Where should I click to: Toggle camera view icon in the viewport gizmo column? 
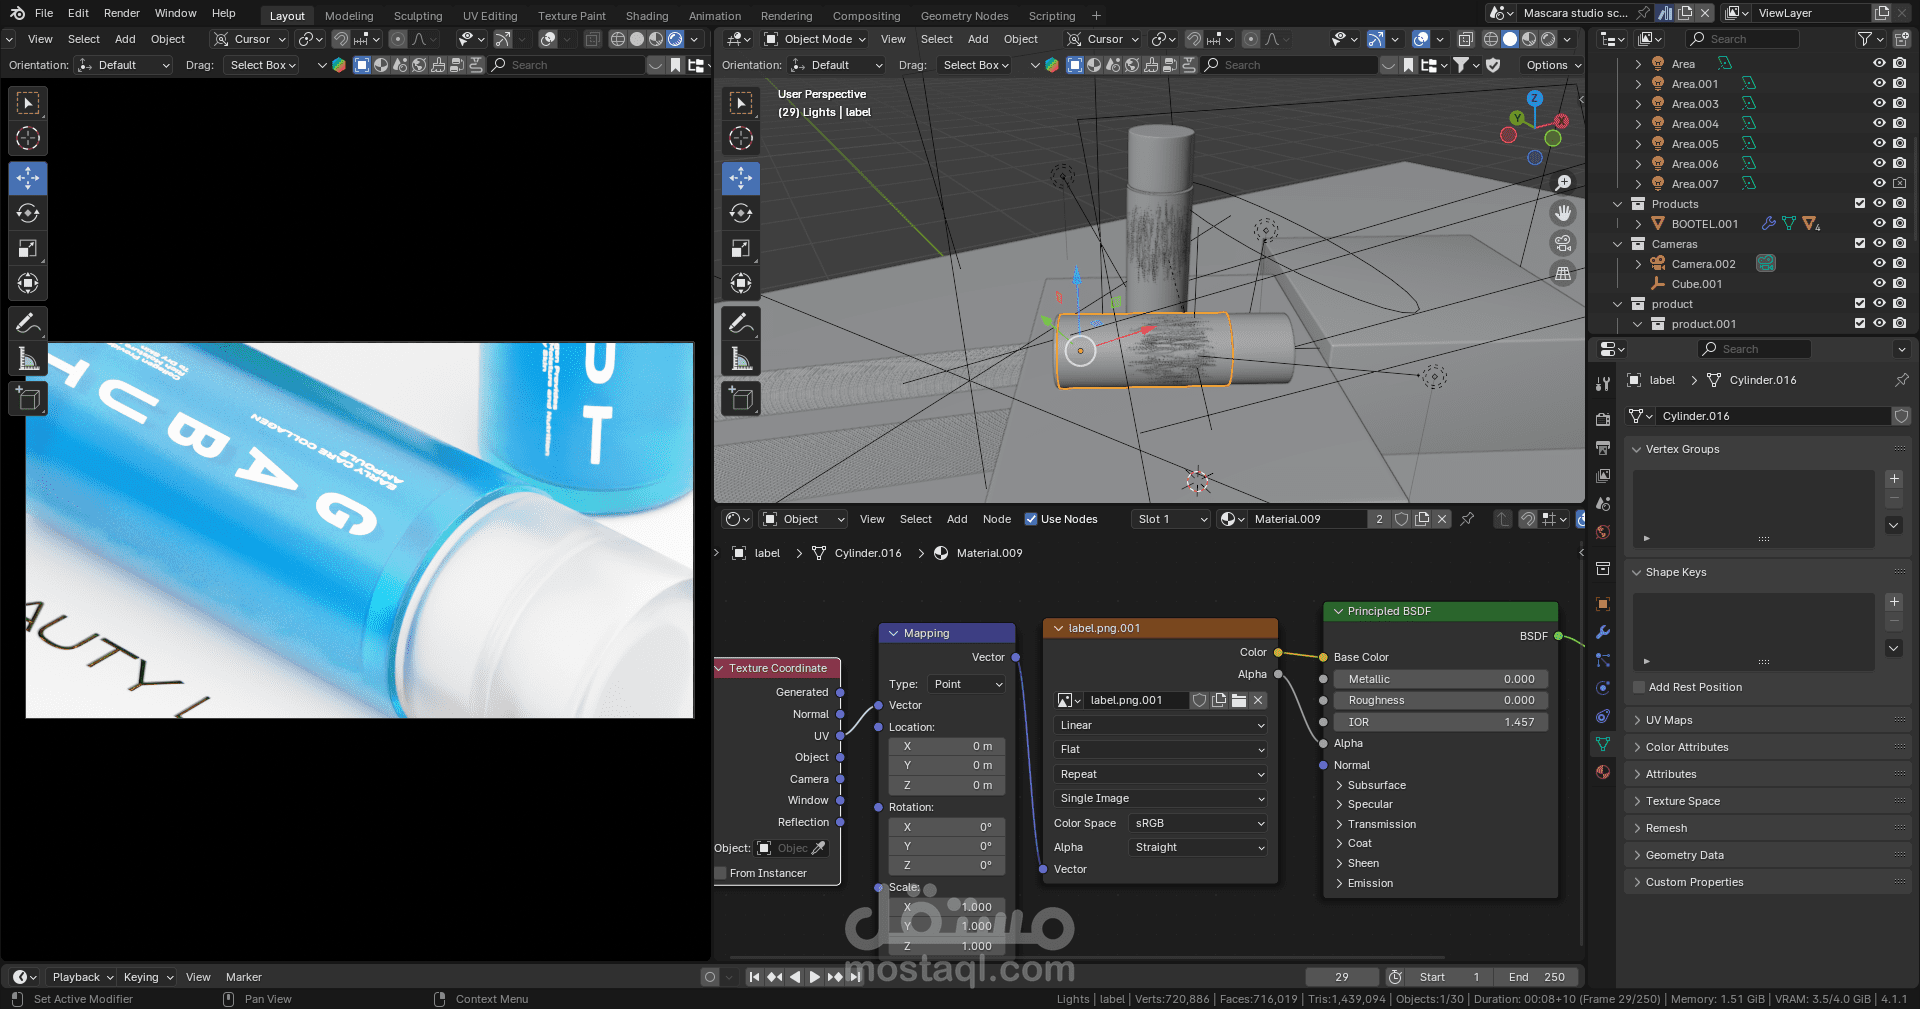[1562, 243]
